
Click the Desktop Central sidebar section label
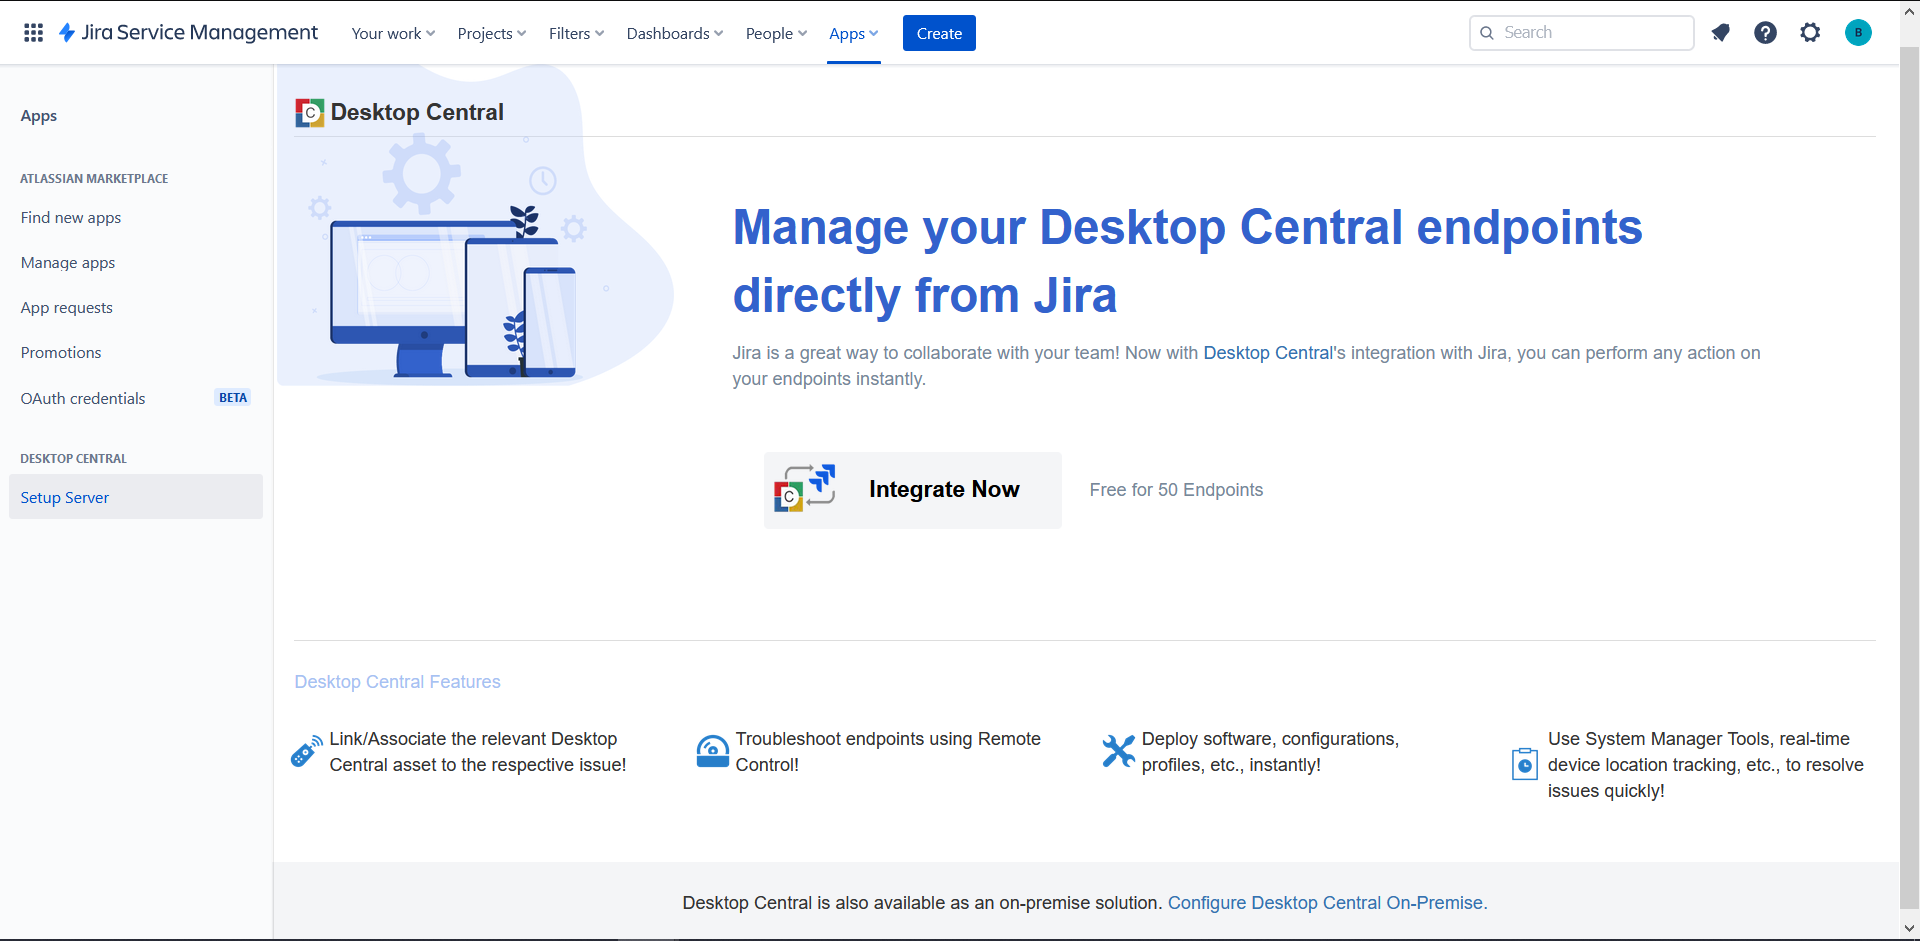pos(73,459)
